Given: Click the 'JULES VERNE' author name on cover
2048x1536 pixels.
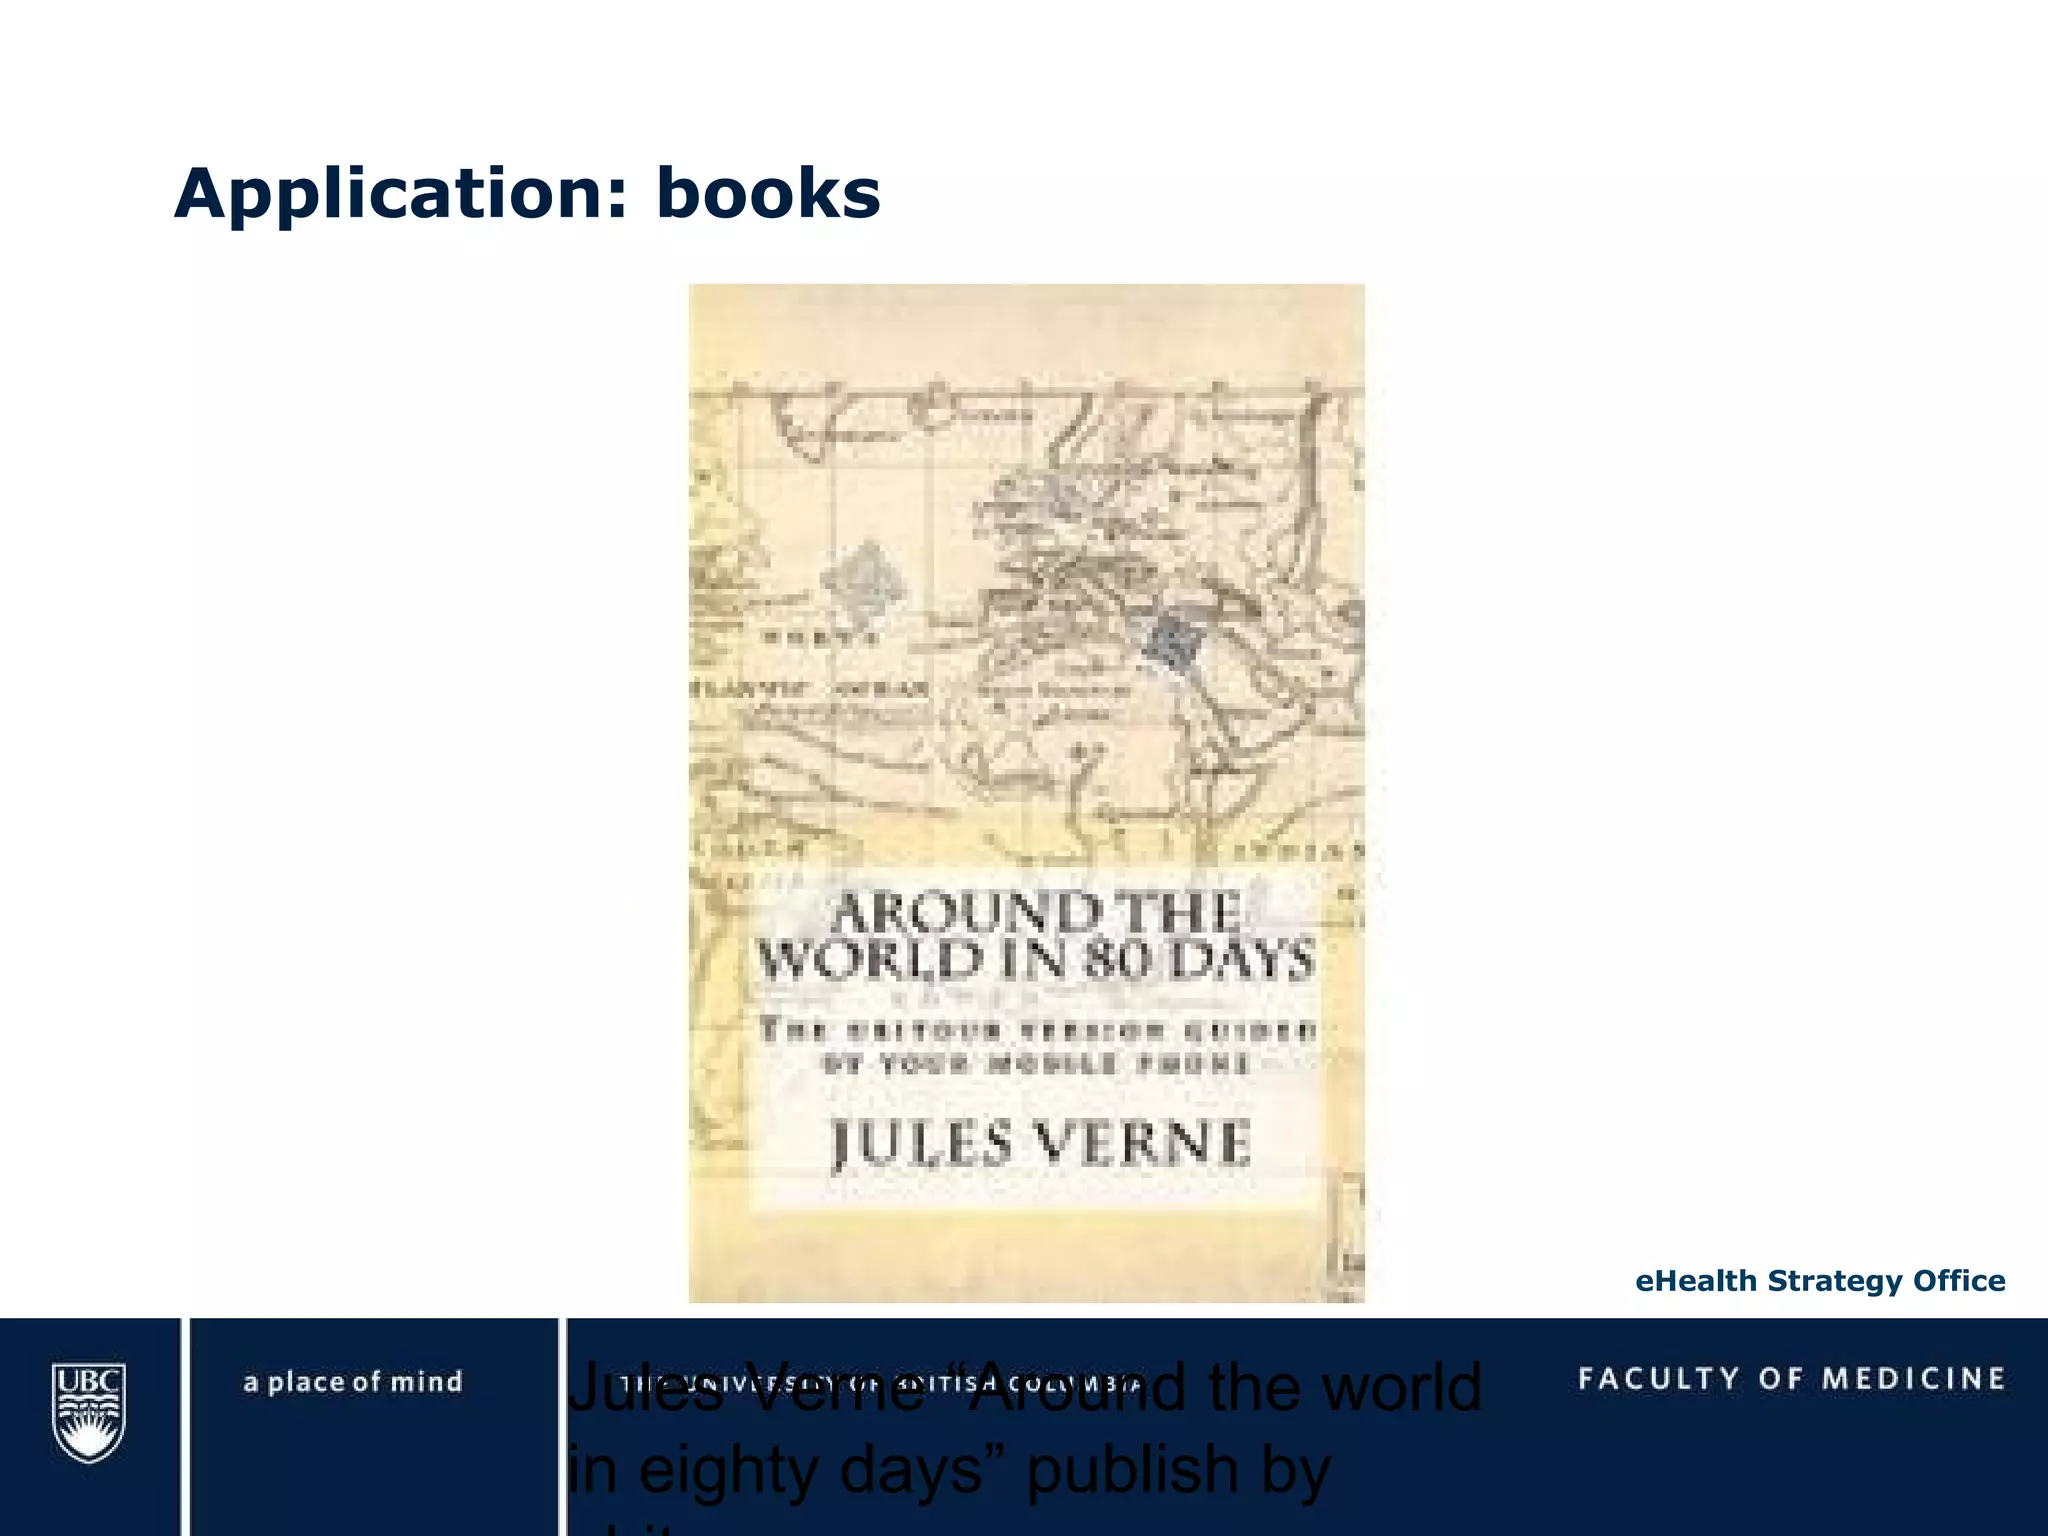Looking at the screenshot, I should pyautogui.click(x=1041, y=1143).
